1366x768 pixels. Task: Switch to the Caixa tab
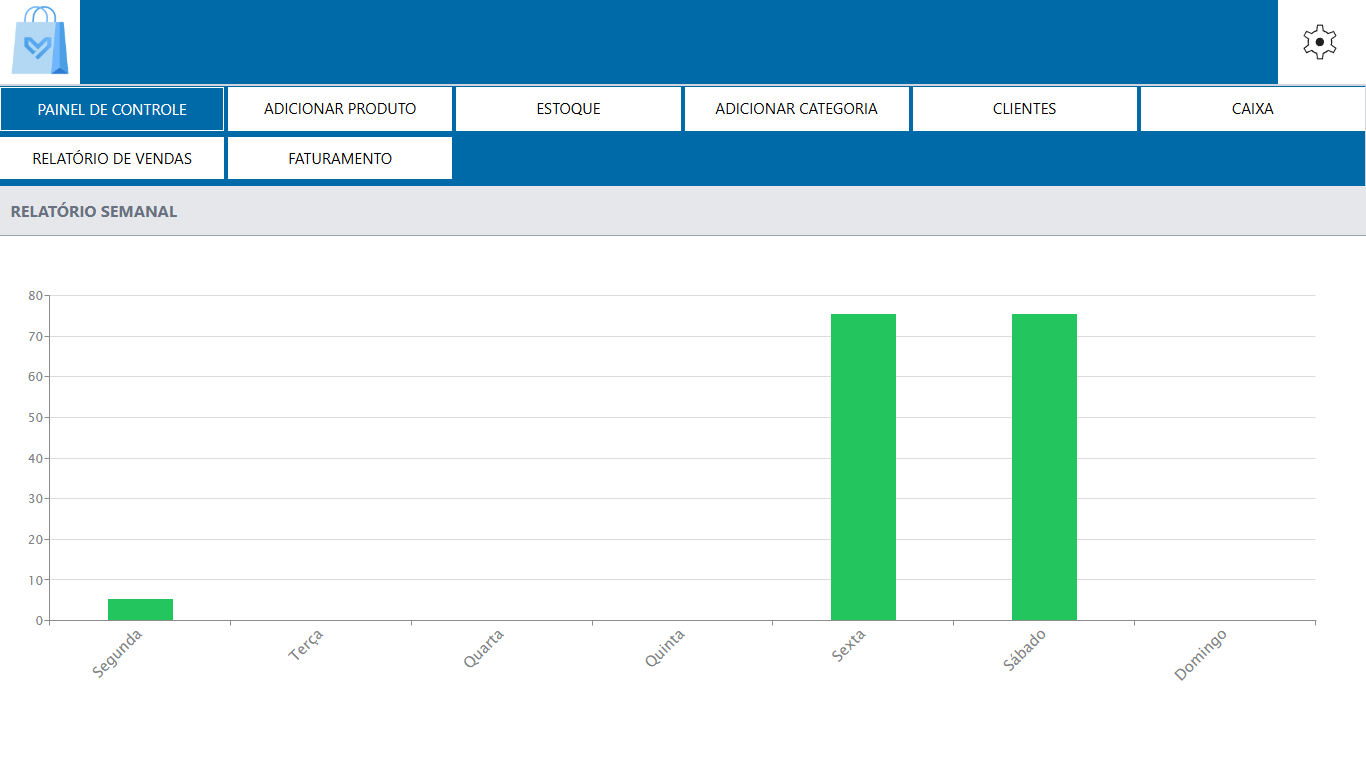tap(1252, 109)
